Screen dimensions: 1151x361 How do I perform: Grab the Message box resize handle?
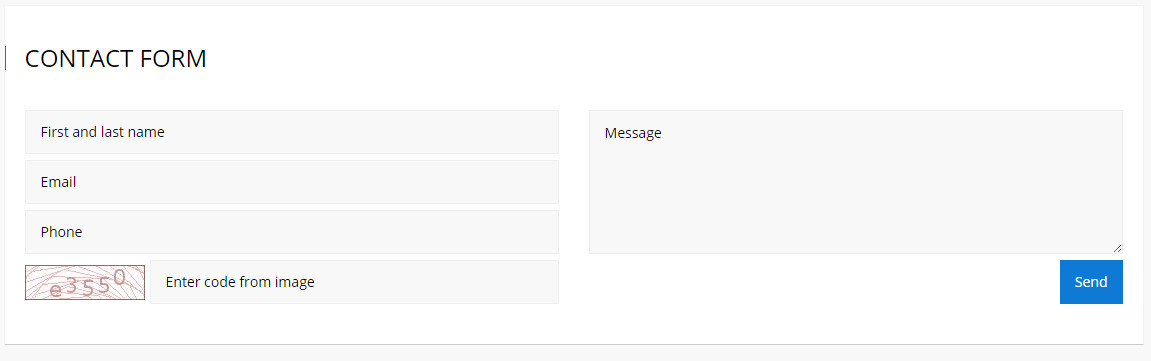click(x=1116, y=248)
